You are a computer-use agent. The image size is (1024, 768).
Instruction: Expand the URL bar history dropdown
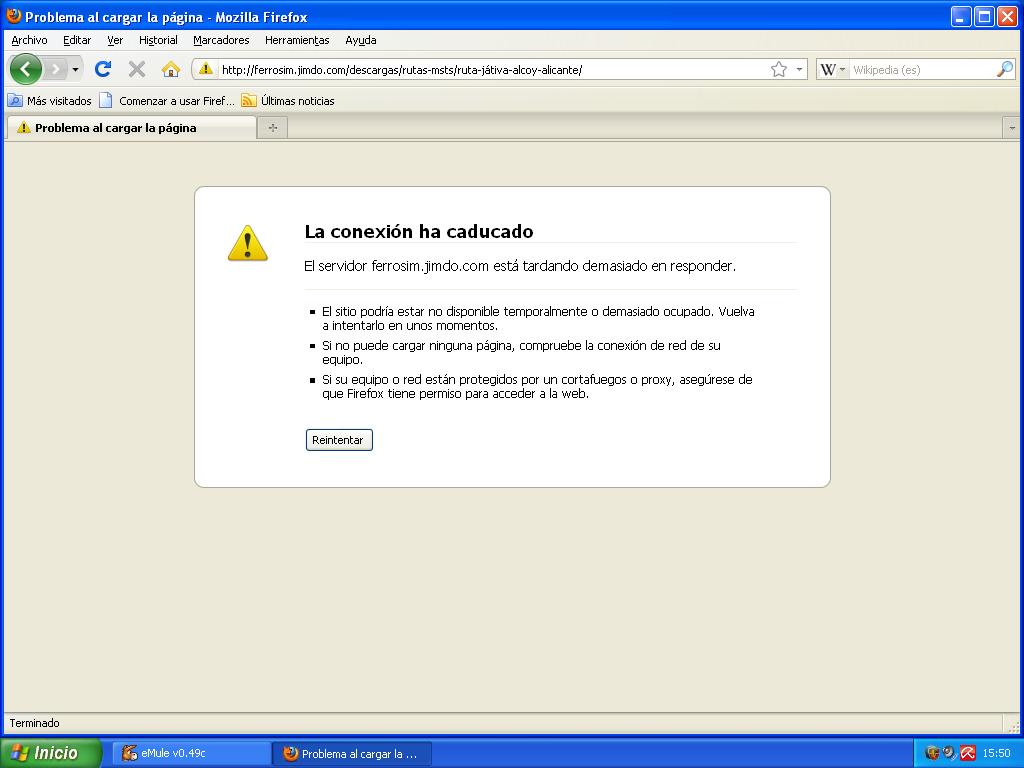tap(799, 69)
